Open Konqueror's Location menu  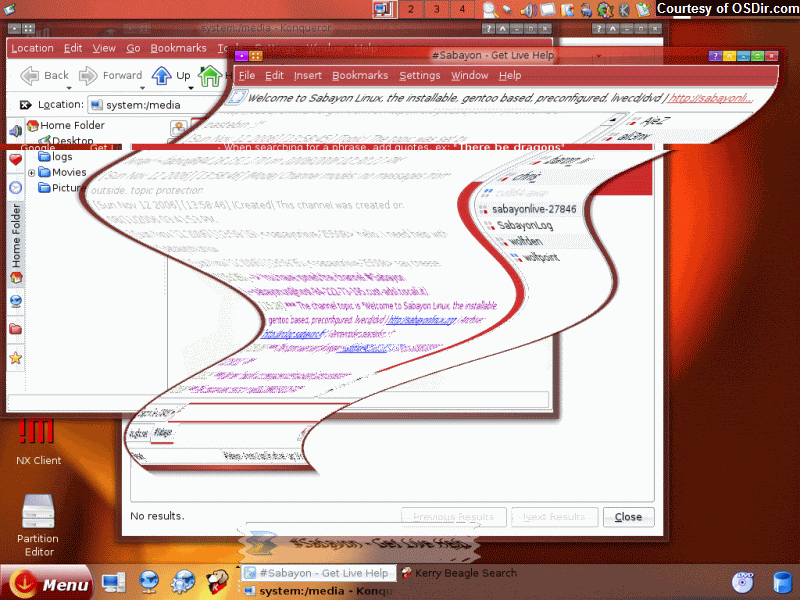pyautogui.click(x=32, y=48)
